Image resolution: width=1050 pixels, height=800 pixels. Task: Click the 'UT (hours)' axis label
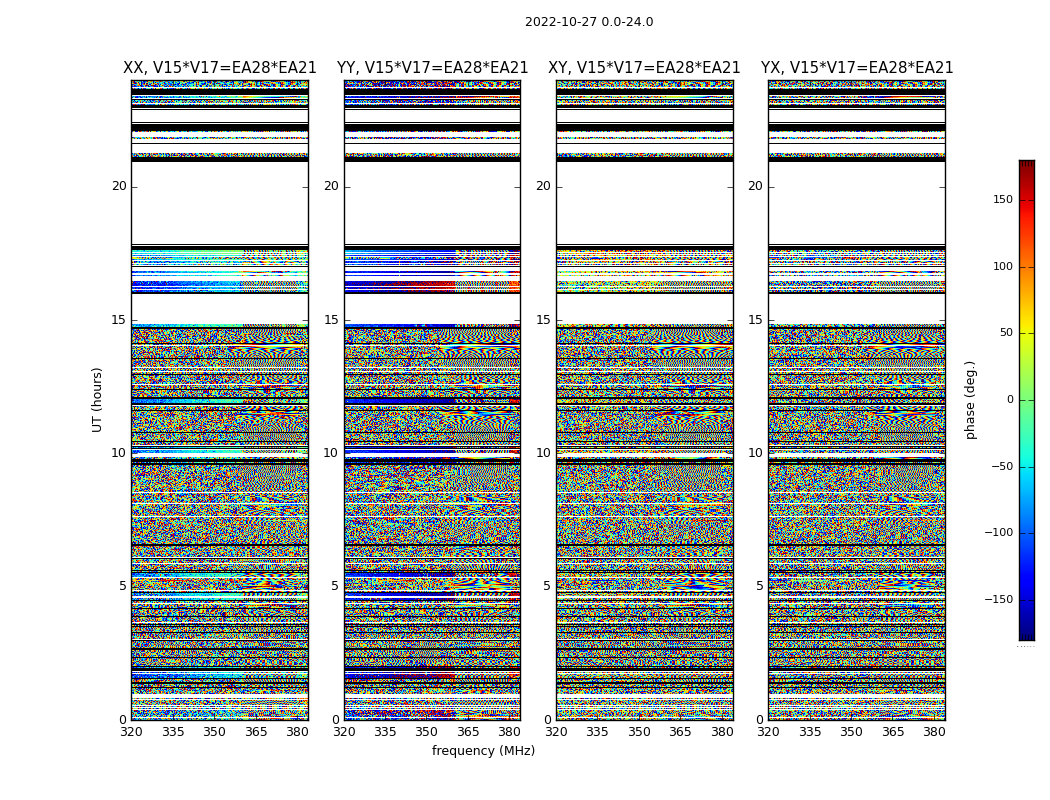tap(97, 400)
